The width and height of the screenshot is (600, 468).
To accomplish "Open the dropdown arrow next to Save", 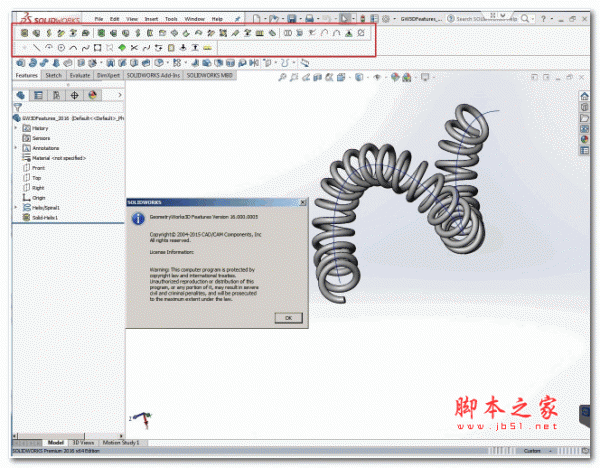I will [x=300, y=18].
